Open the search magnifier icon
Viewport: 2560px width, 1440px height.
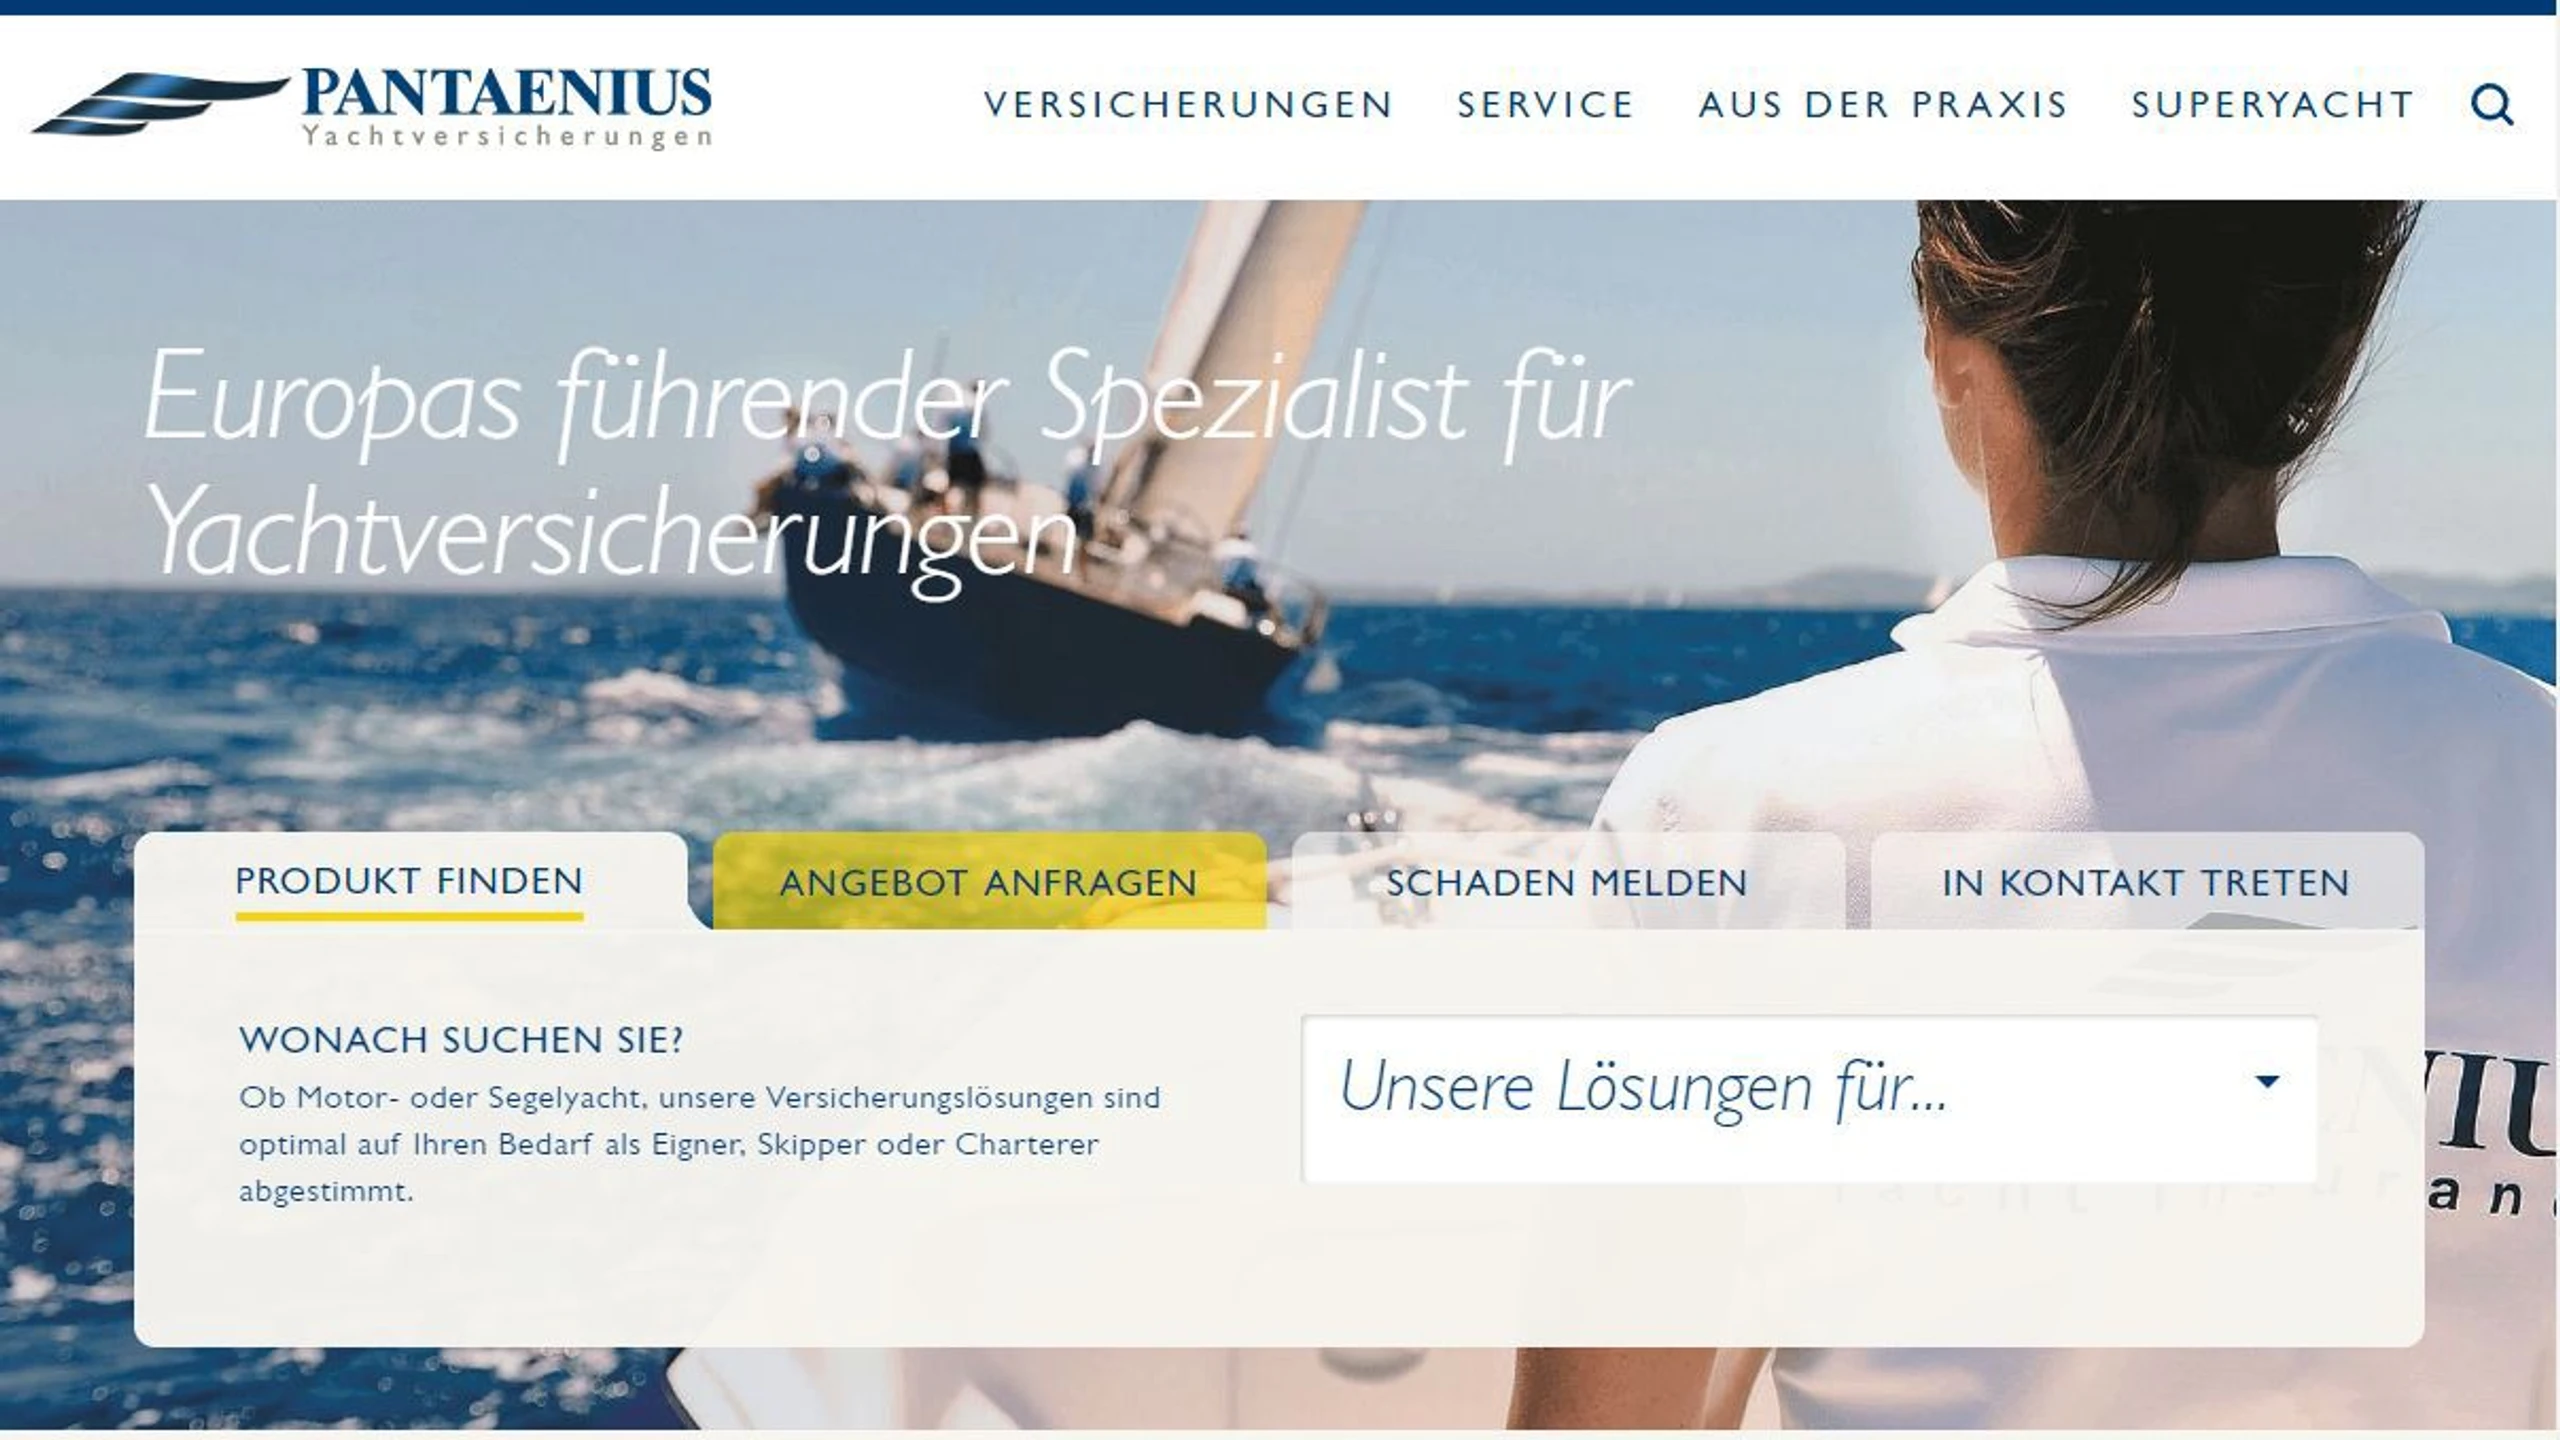point(2491,104)
